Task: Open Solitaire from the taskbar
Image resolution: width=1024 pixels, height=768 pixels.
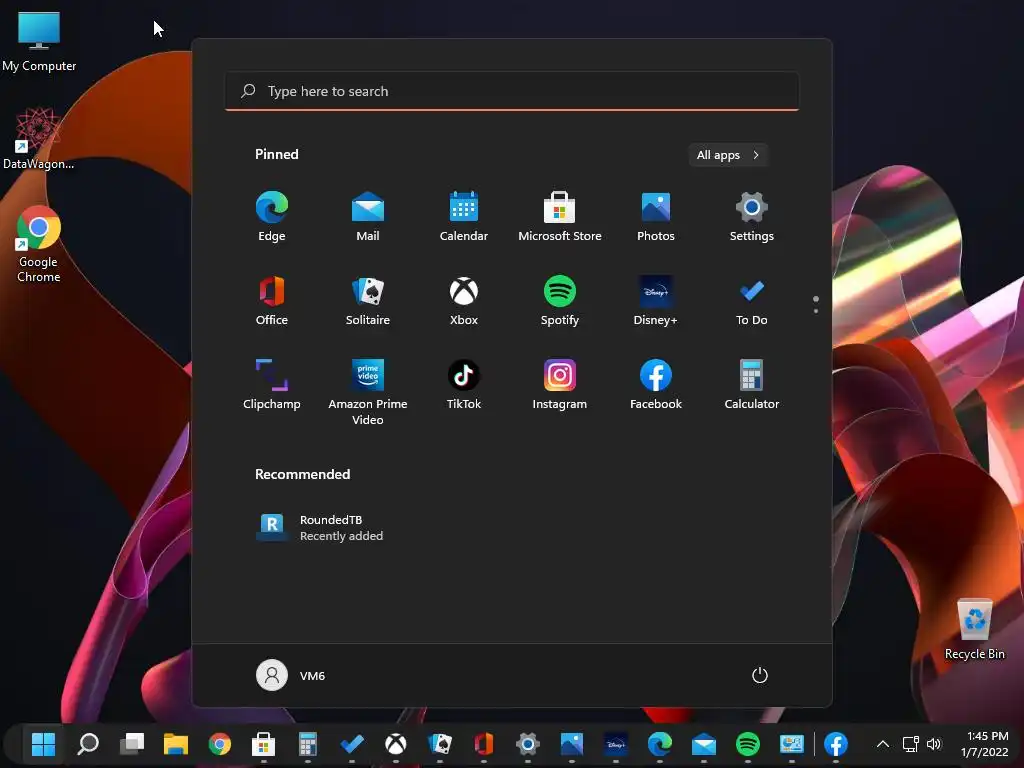Action: point(440,744)
